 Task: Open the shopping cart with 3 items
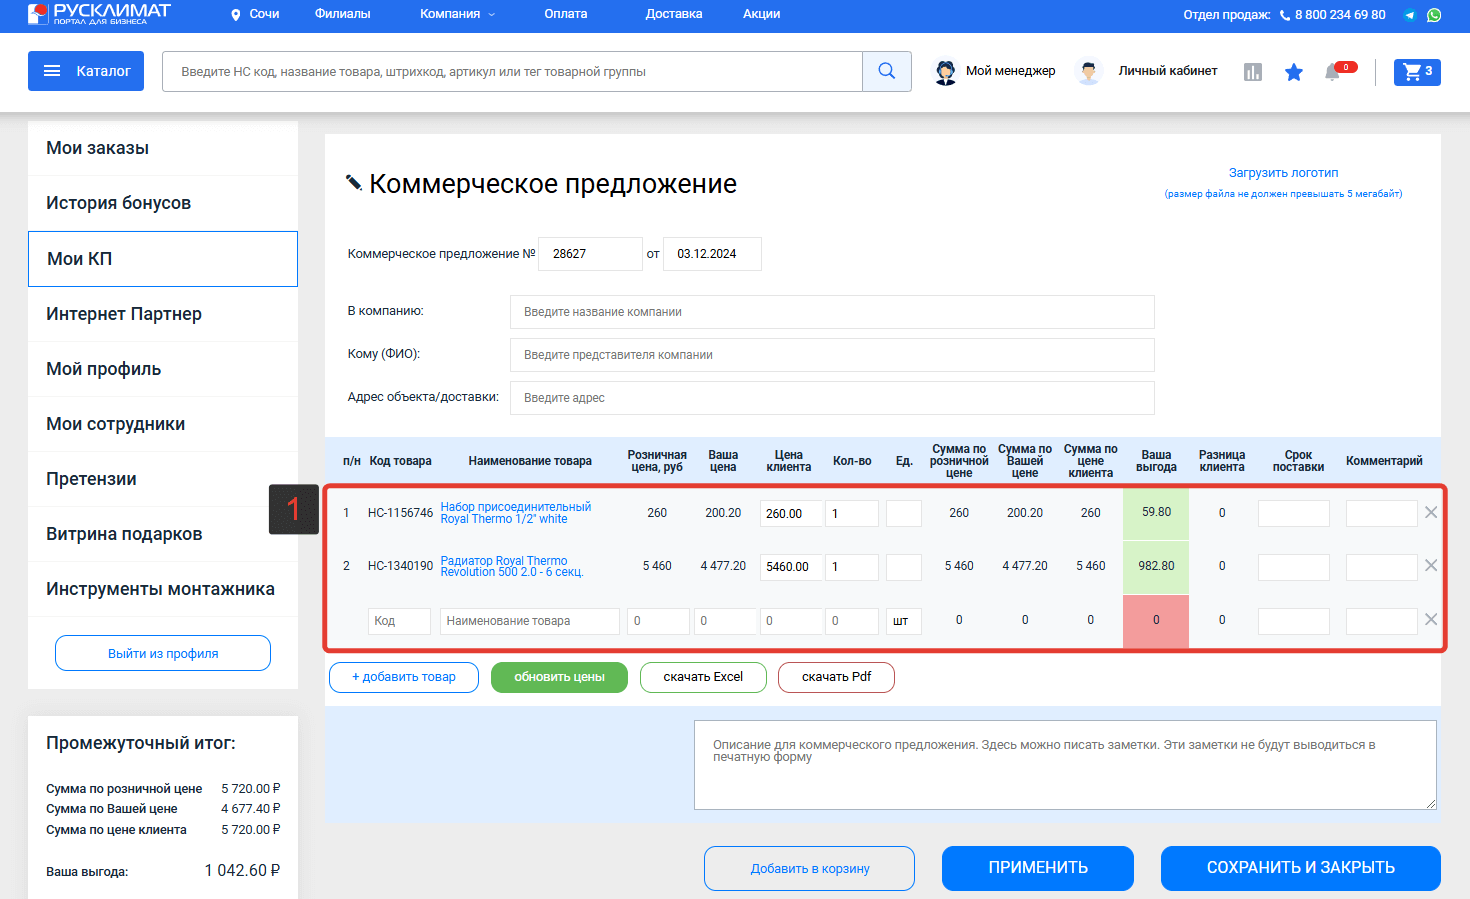tap(1417, 71)
